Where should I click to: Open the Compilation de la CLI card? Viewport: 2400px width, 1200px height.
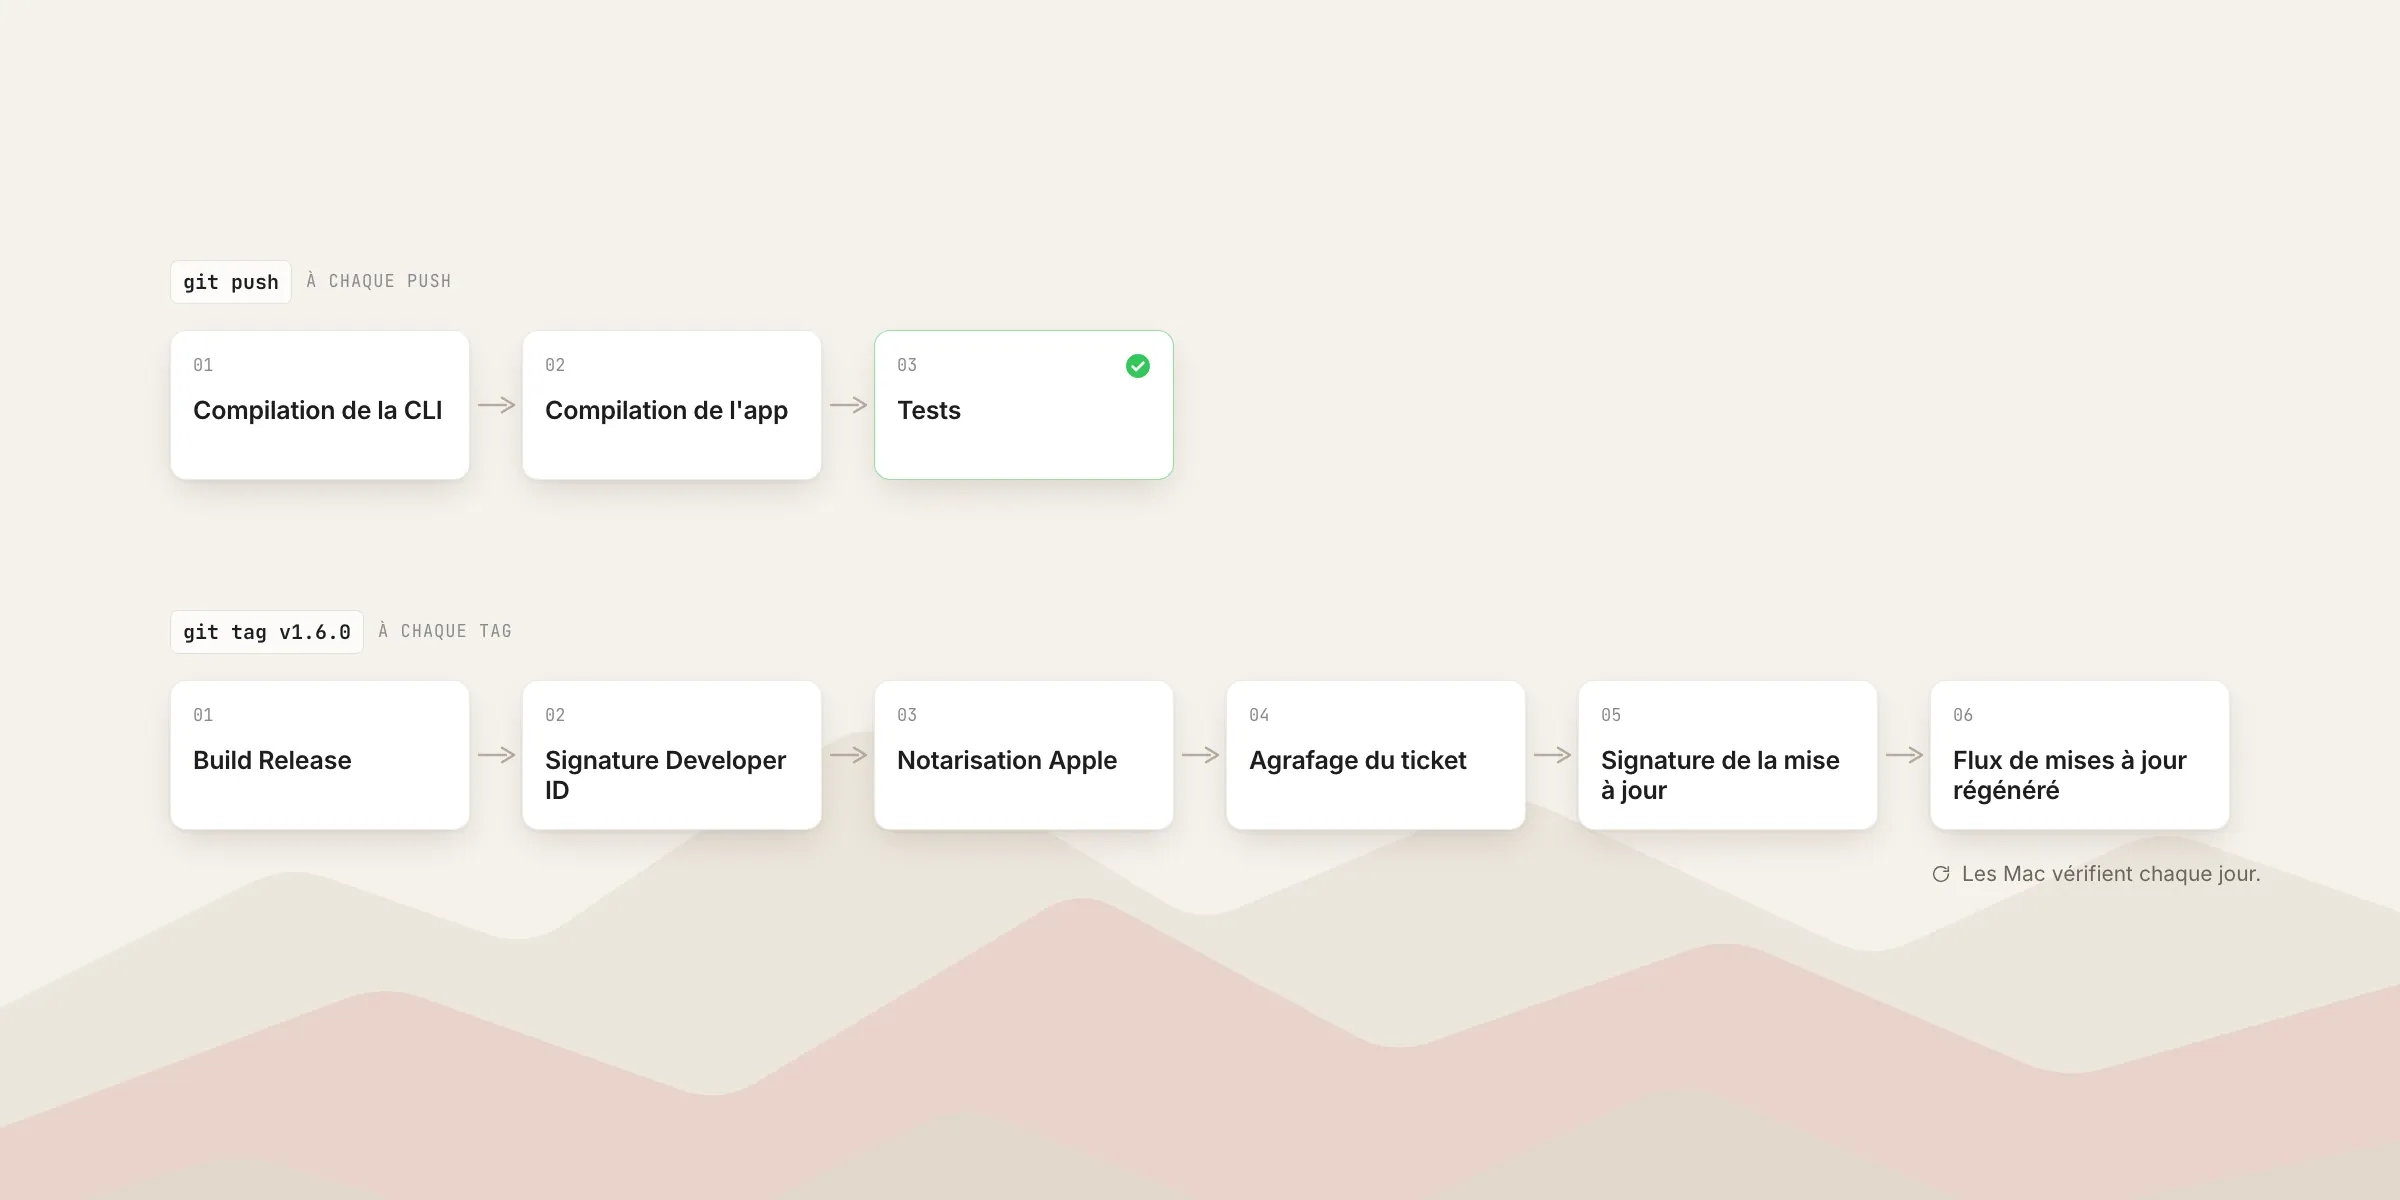click(x=320, y=405)
